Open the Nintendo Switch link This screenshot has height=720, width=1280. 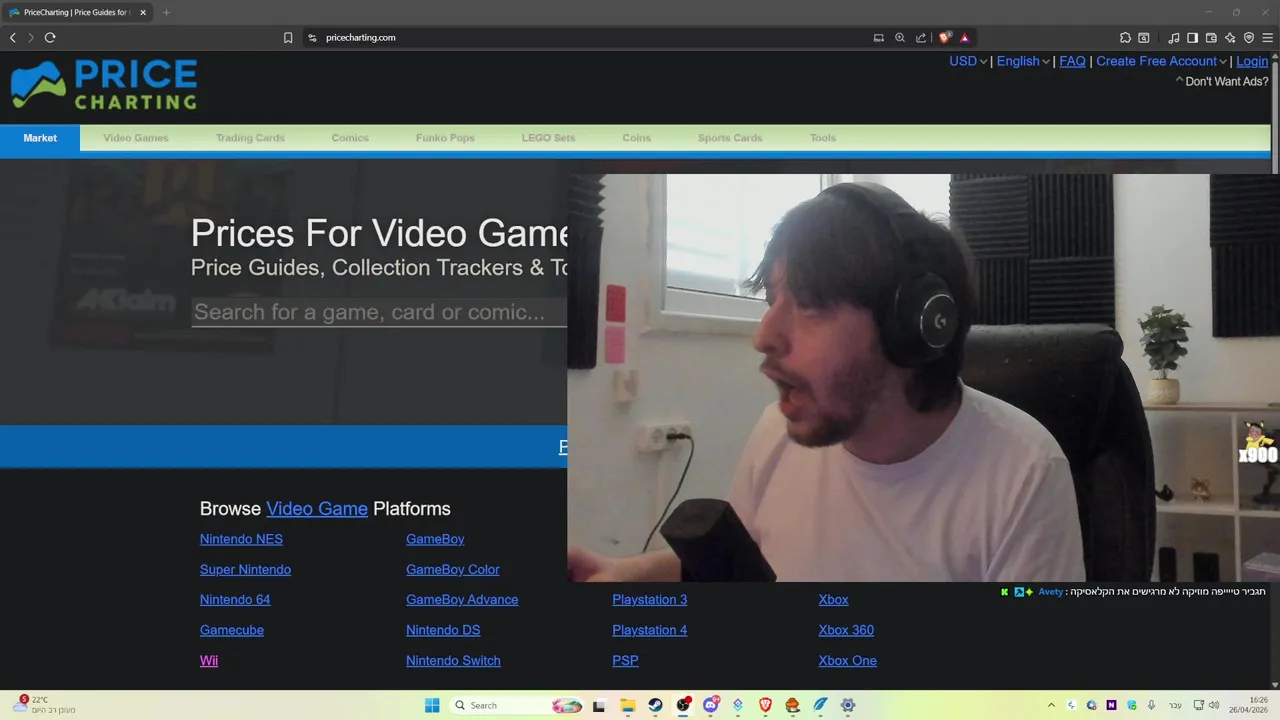[453, 661]
